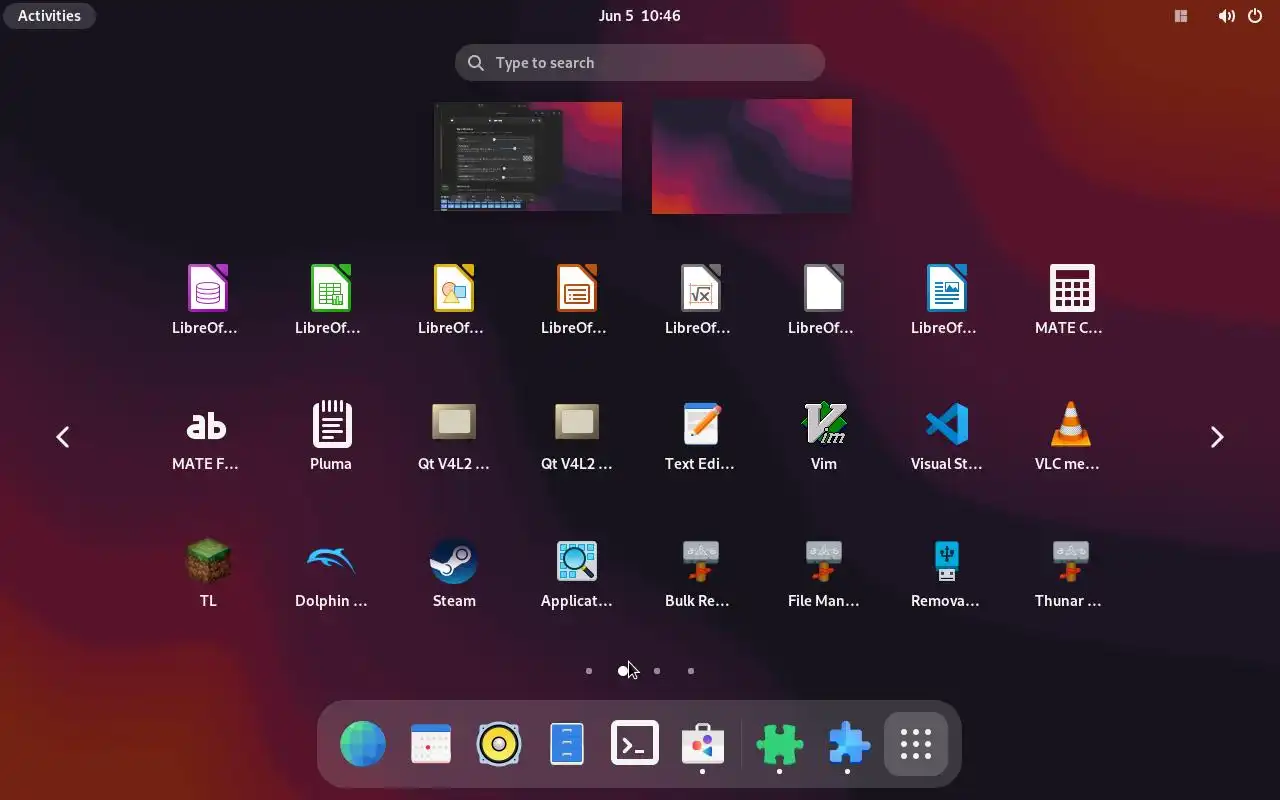
Task: Launch Thunar app icon
Action: point(1070,561)
